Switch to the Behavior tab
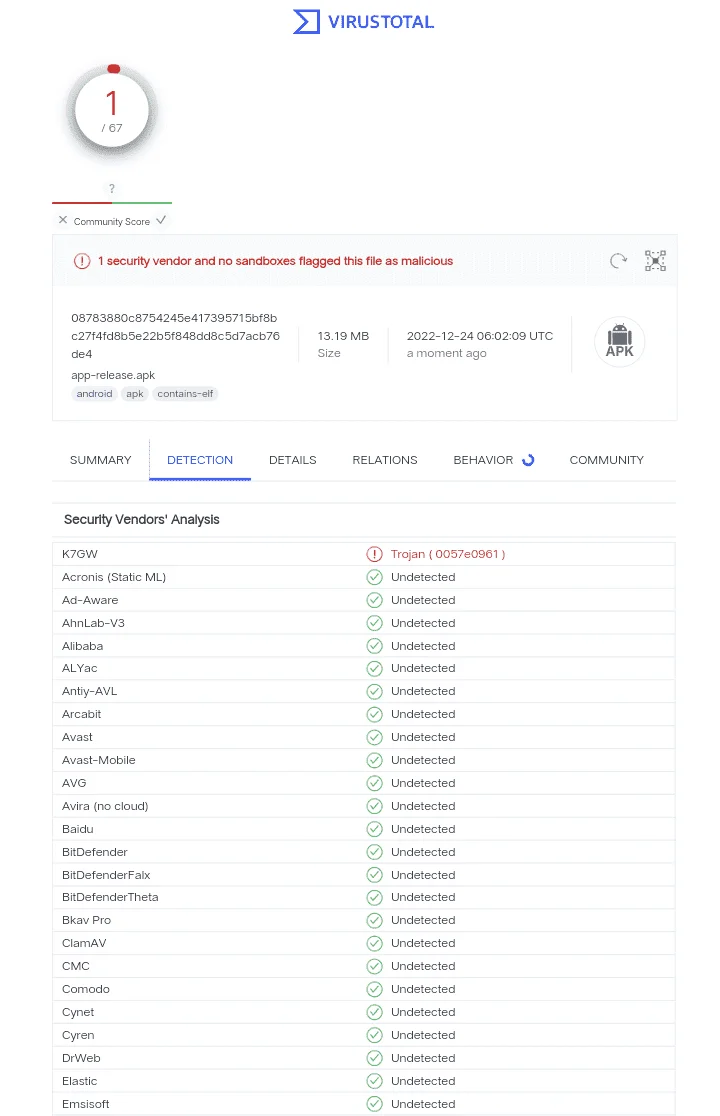Image resolution: width=720 pixels, height=1116 pixels. tap(483, 460)
